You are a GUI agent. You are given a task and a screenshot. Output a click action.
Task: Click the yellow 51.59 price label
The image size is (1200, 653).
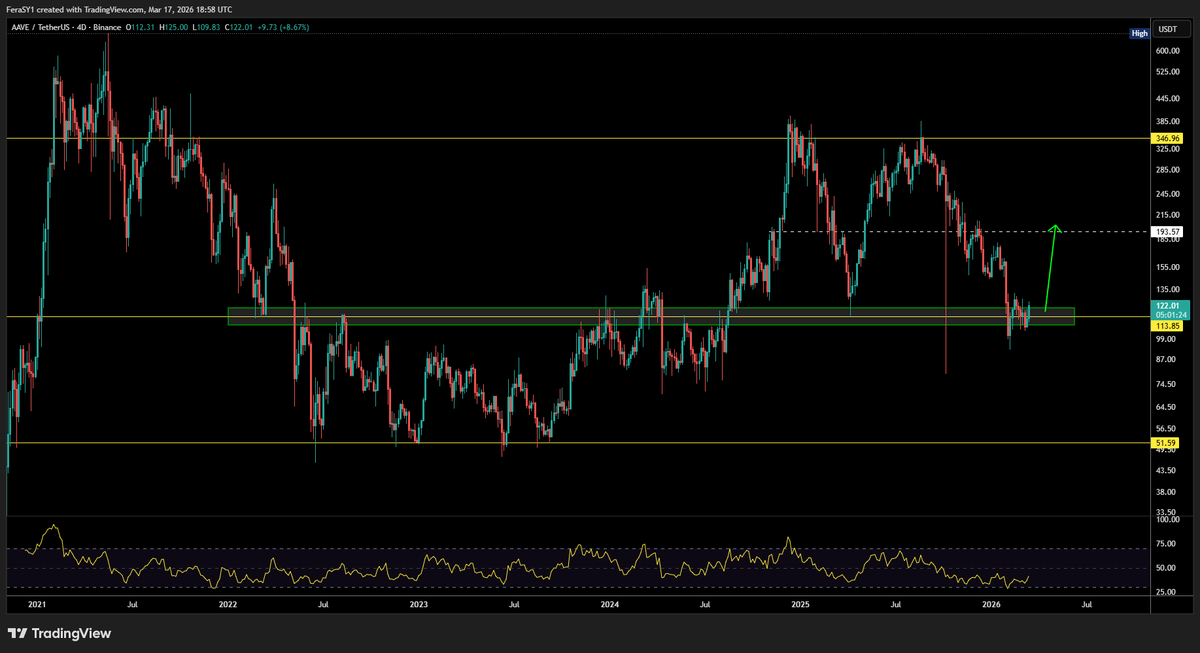point(1166,442)
